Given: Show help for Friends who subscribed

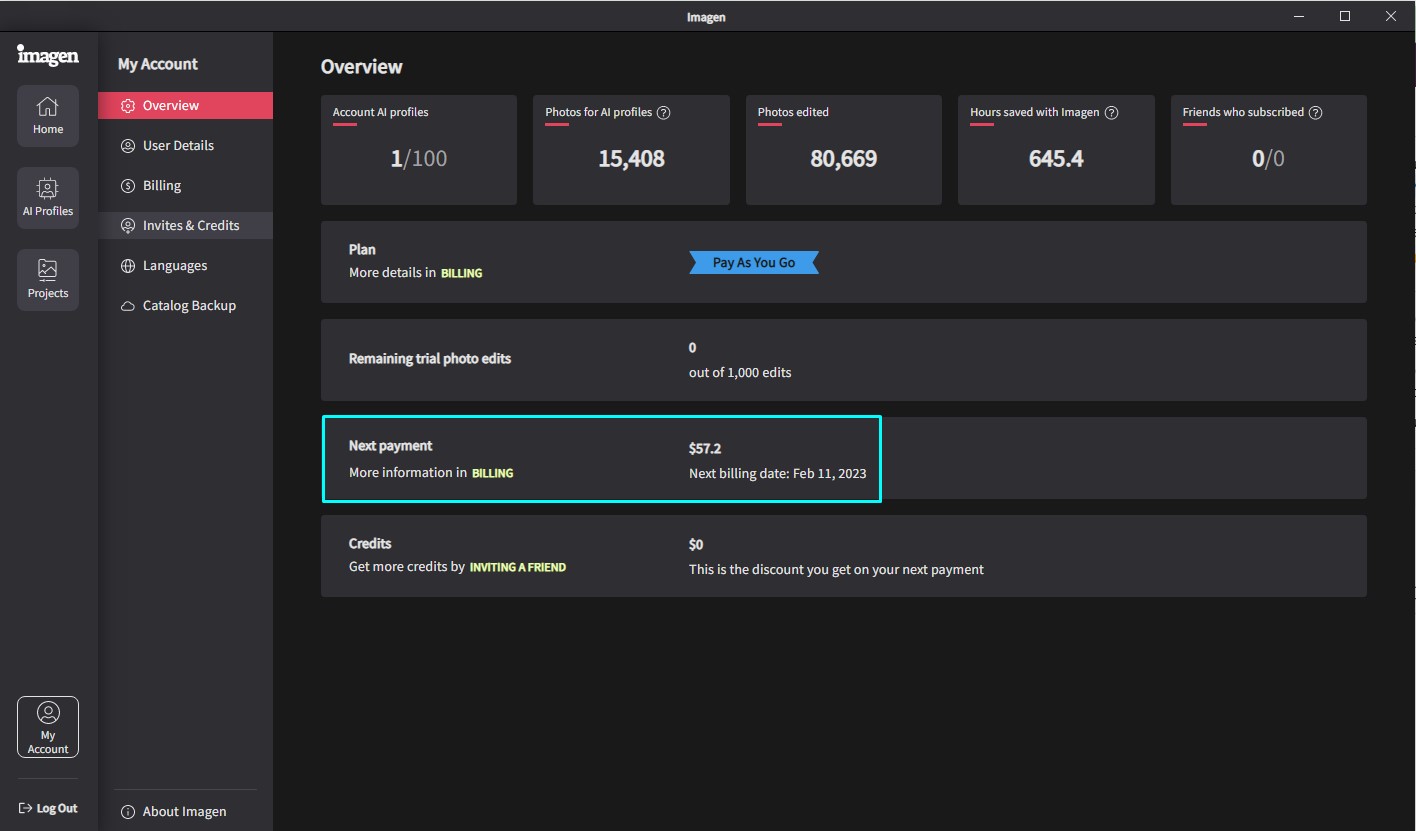Looking at the screenshot, I should (1316, 112).
